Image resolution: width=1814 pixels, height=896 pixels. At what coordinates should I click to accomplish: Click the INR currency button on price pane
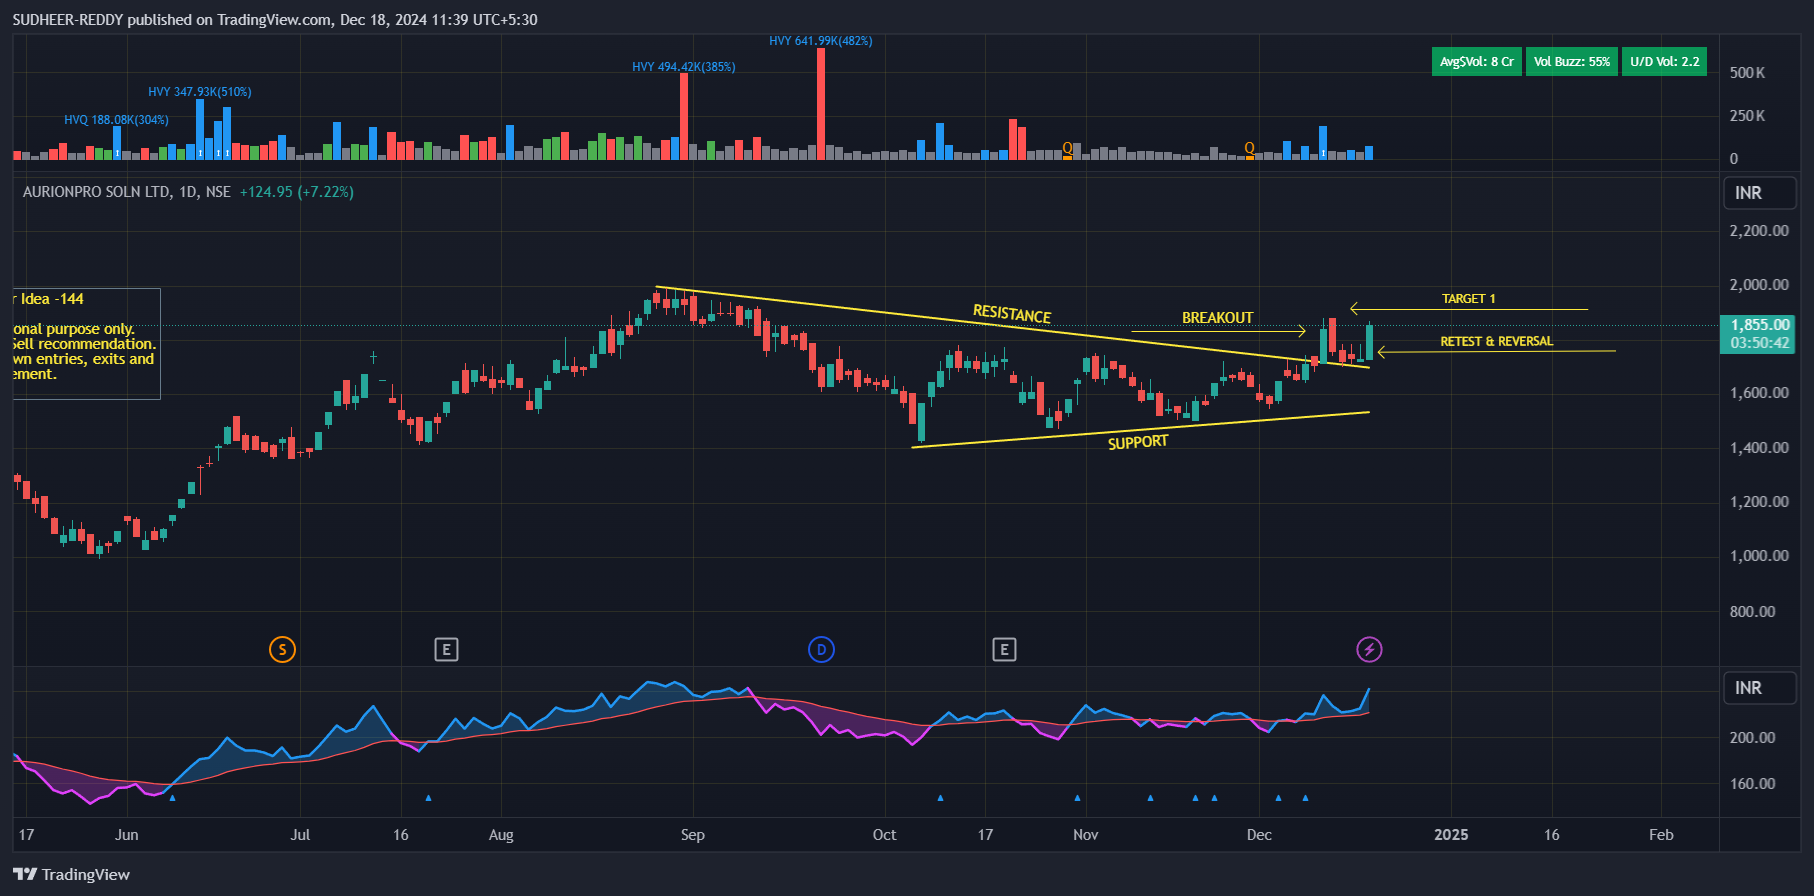point(1760,193)
